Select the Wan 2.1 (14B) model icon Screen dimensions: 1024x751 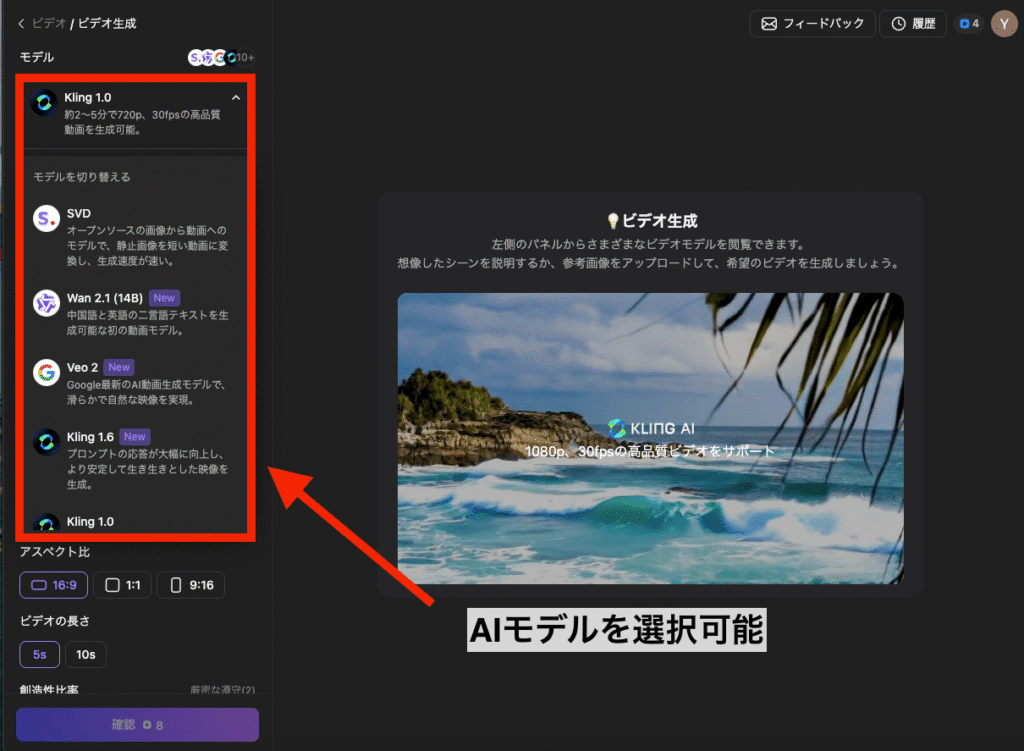click(46, 303)
